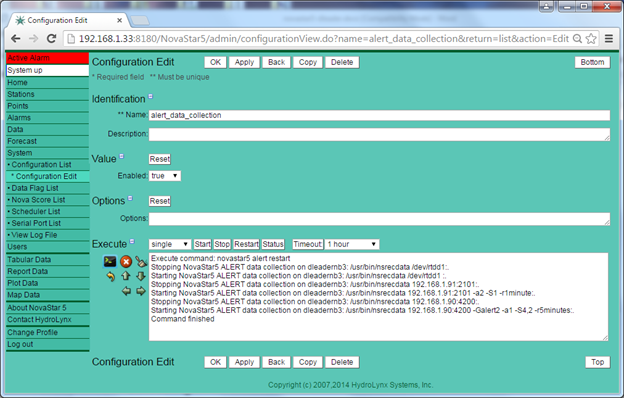Open Home in sidebar
This screenshot has height=398, width=624.
tap(47, 83)
